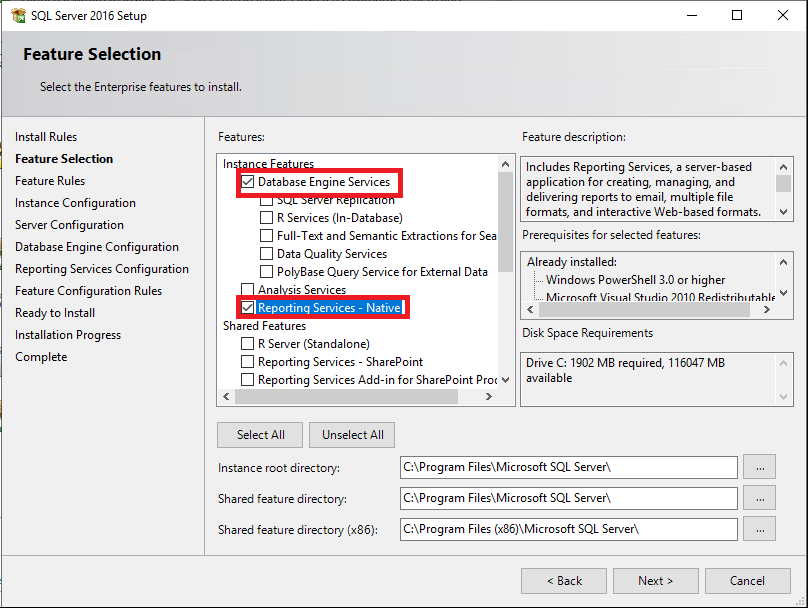Open Reporting Services Configuration step
Viewport: 808px width, 608px height.
tap(102, 269)
